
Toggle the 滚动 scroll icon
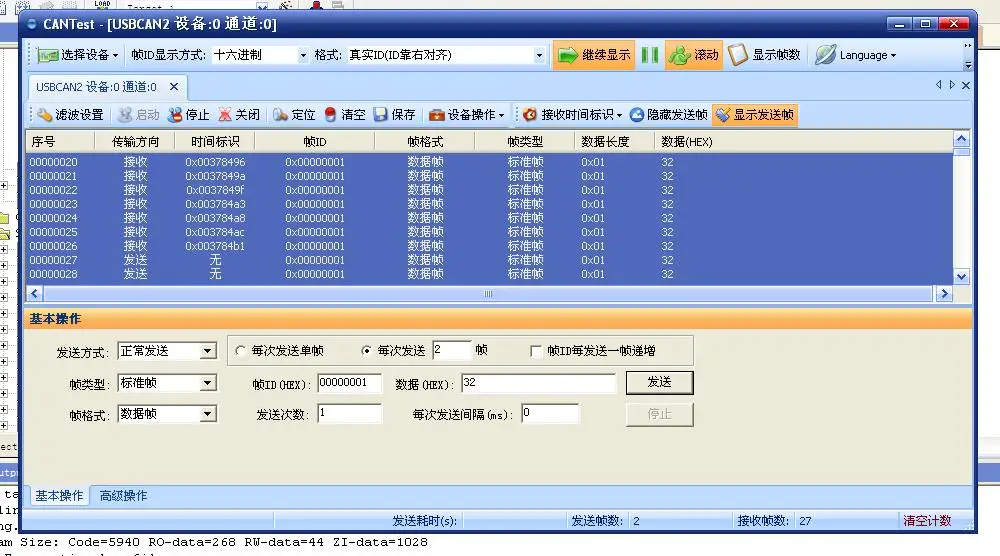[694, 55]
